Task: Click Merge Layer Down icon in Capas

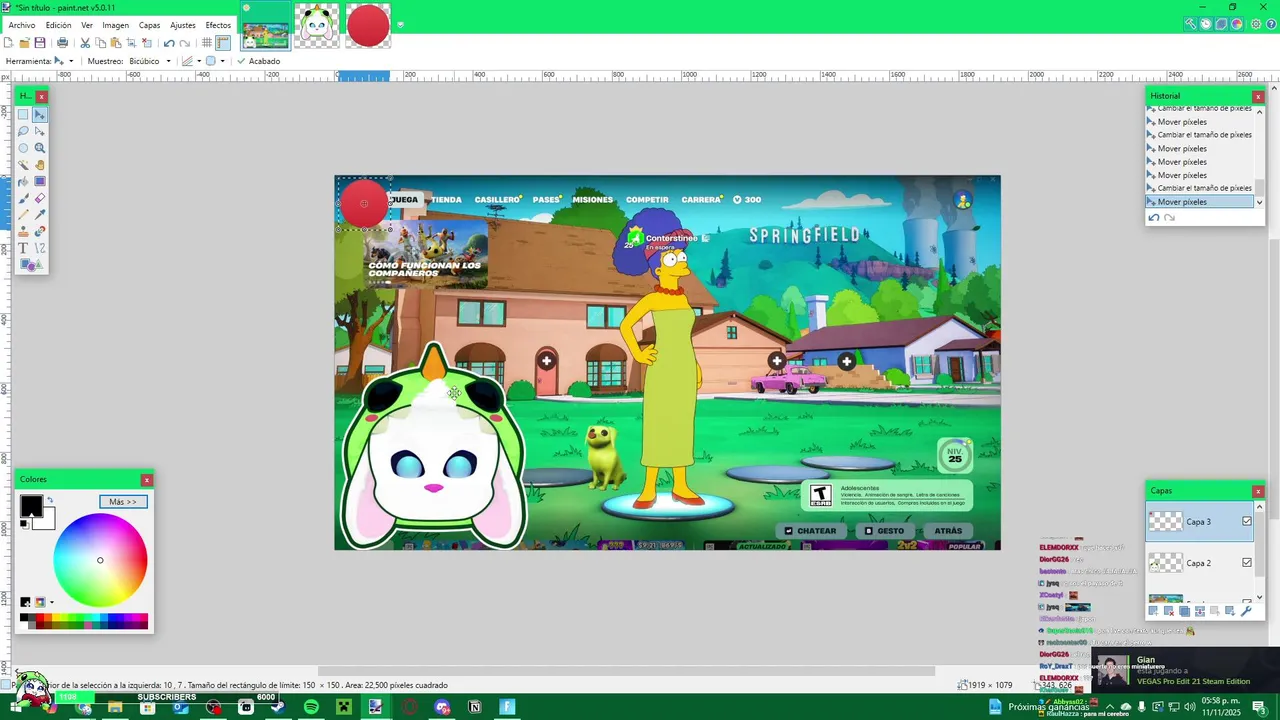Action: 1200,610
